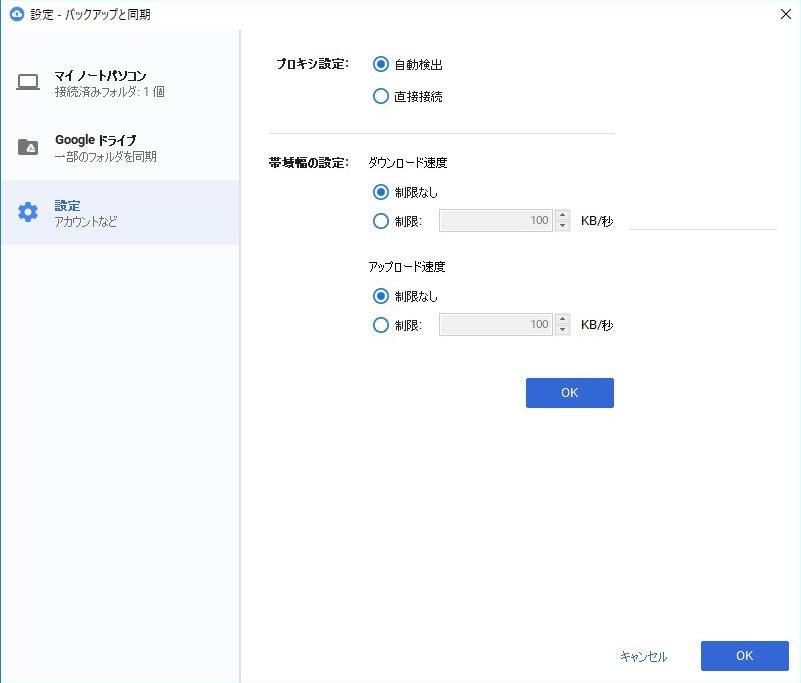This screenshot has height=683, width=801.
Task: Choose 制限なし for download speed
Action: [381, 192]
